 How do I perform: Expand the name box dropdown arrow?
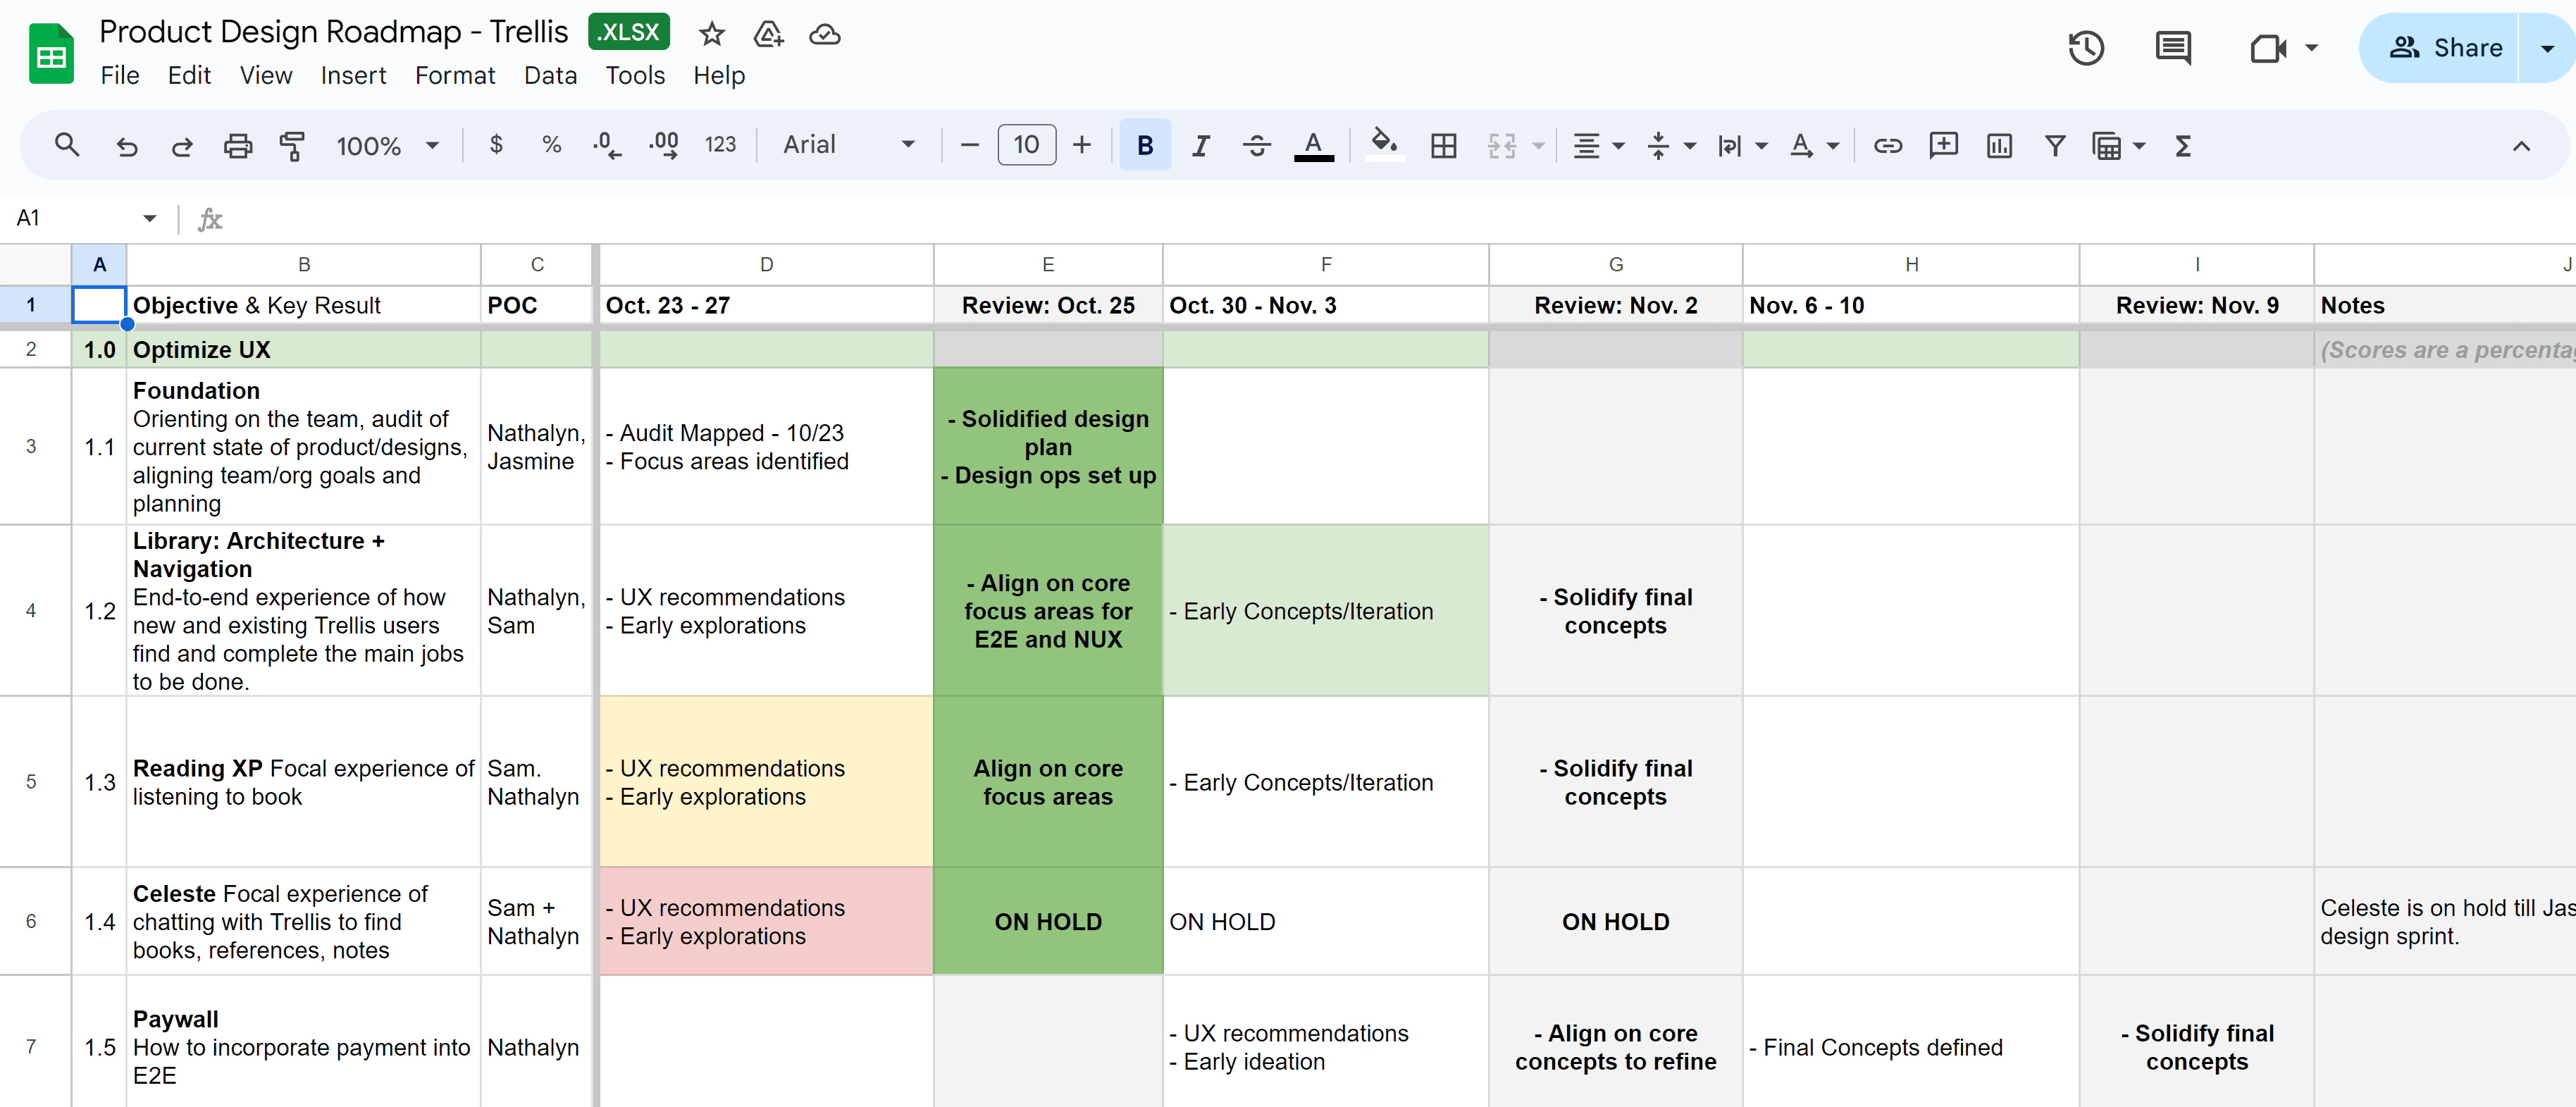pos(149,219)
